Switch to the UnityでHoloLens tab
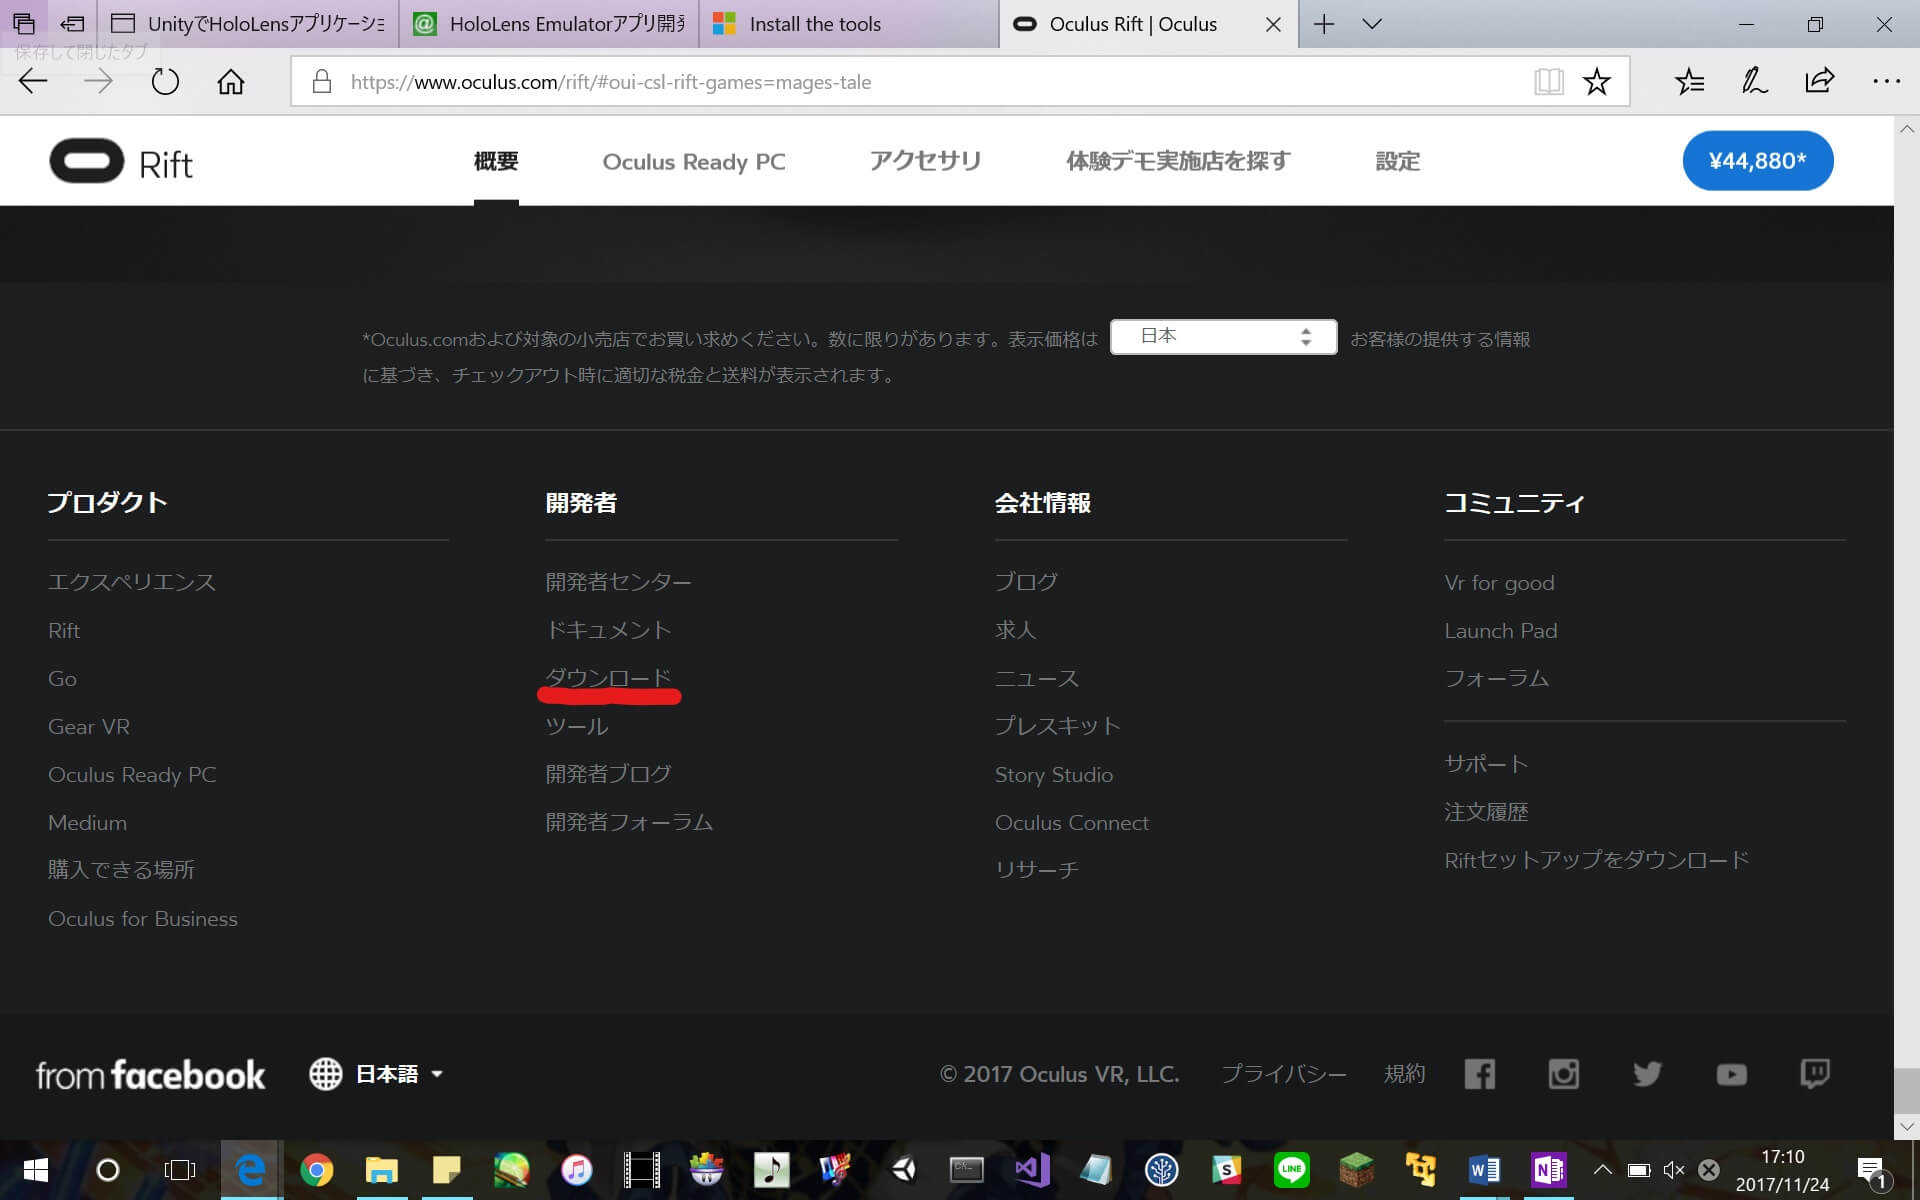The width and height of the screenshot is (1920, 1200). pos(249,24)
